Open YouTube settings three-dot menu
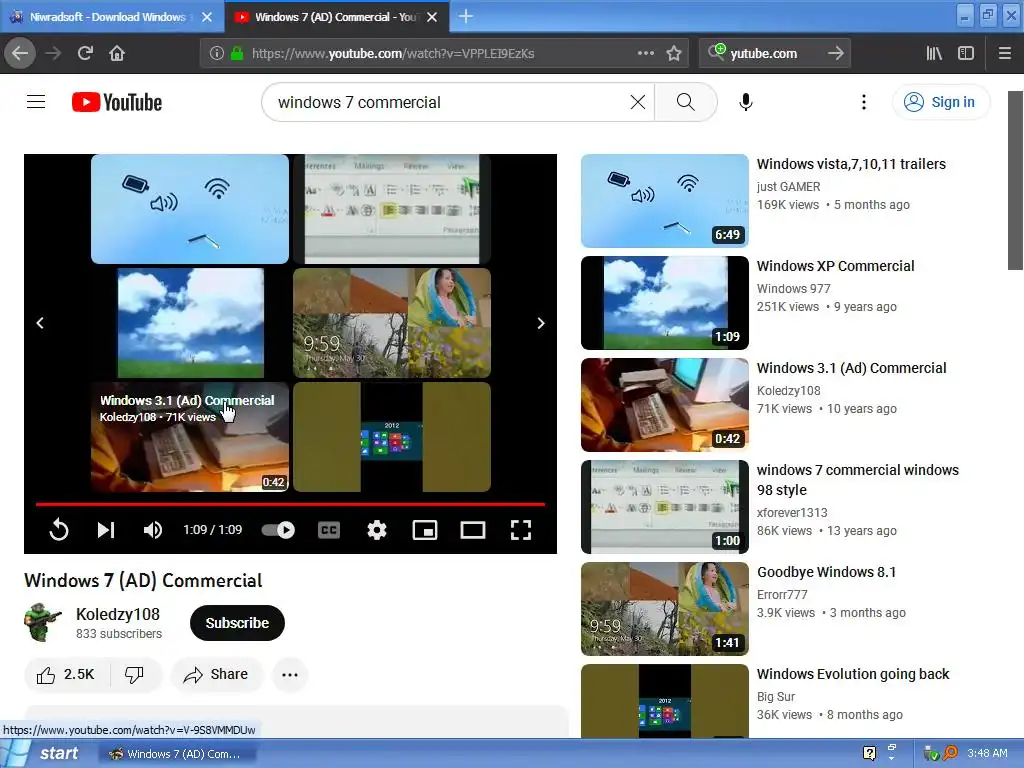 point(863,102)
